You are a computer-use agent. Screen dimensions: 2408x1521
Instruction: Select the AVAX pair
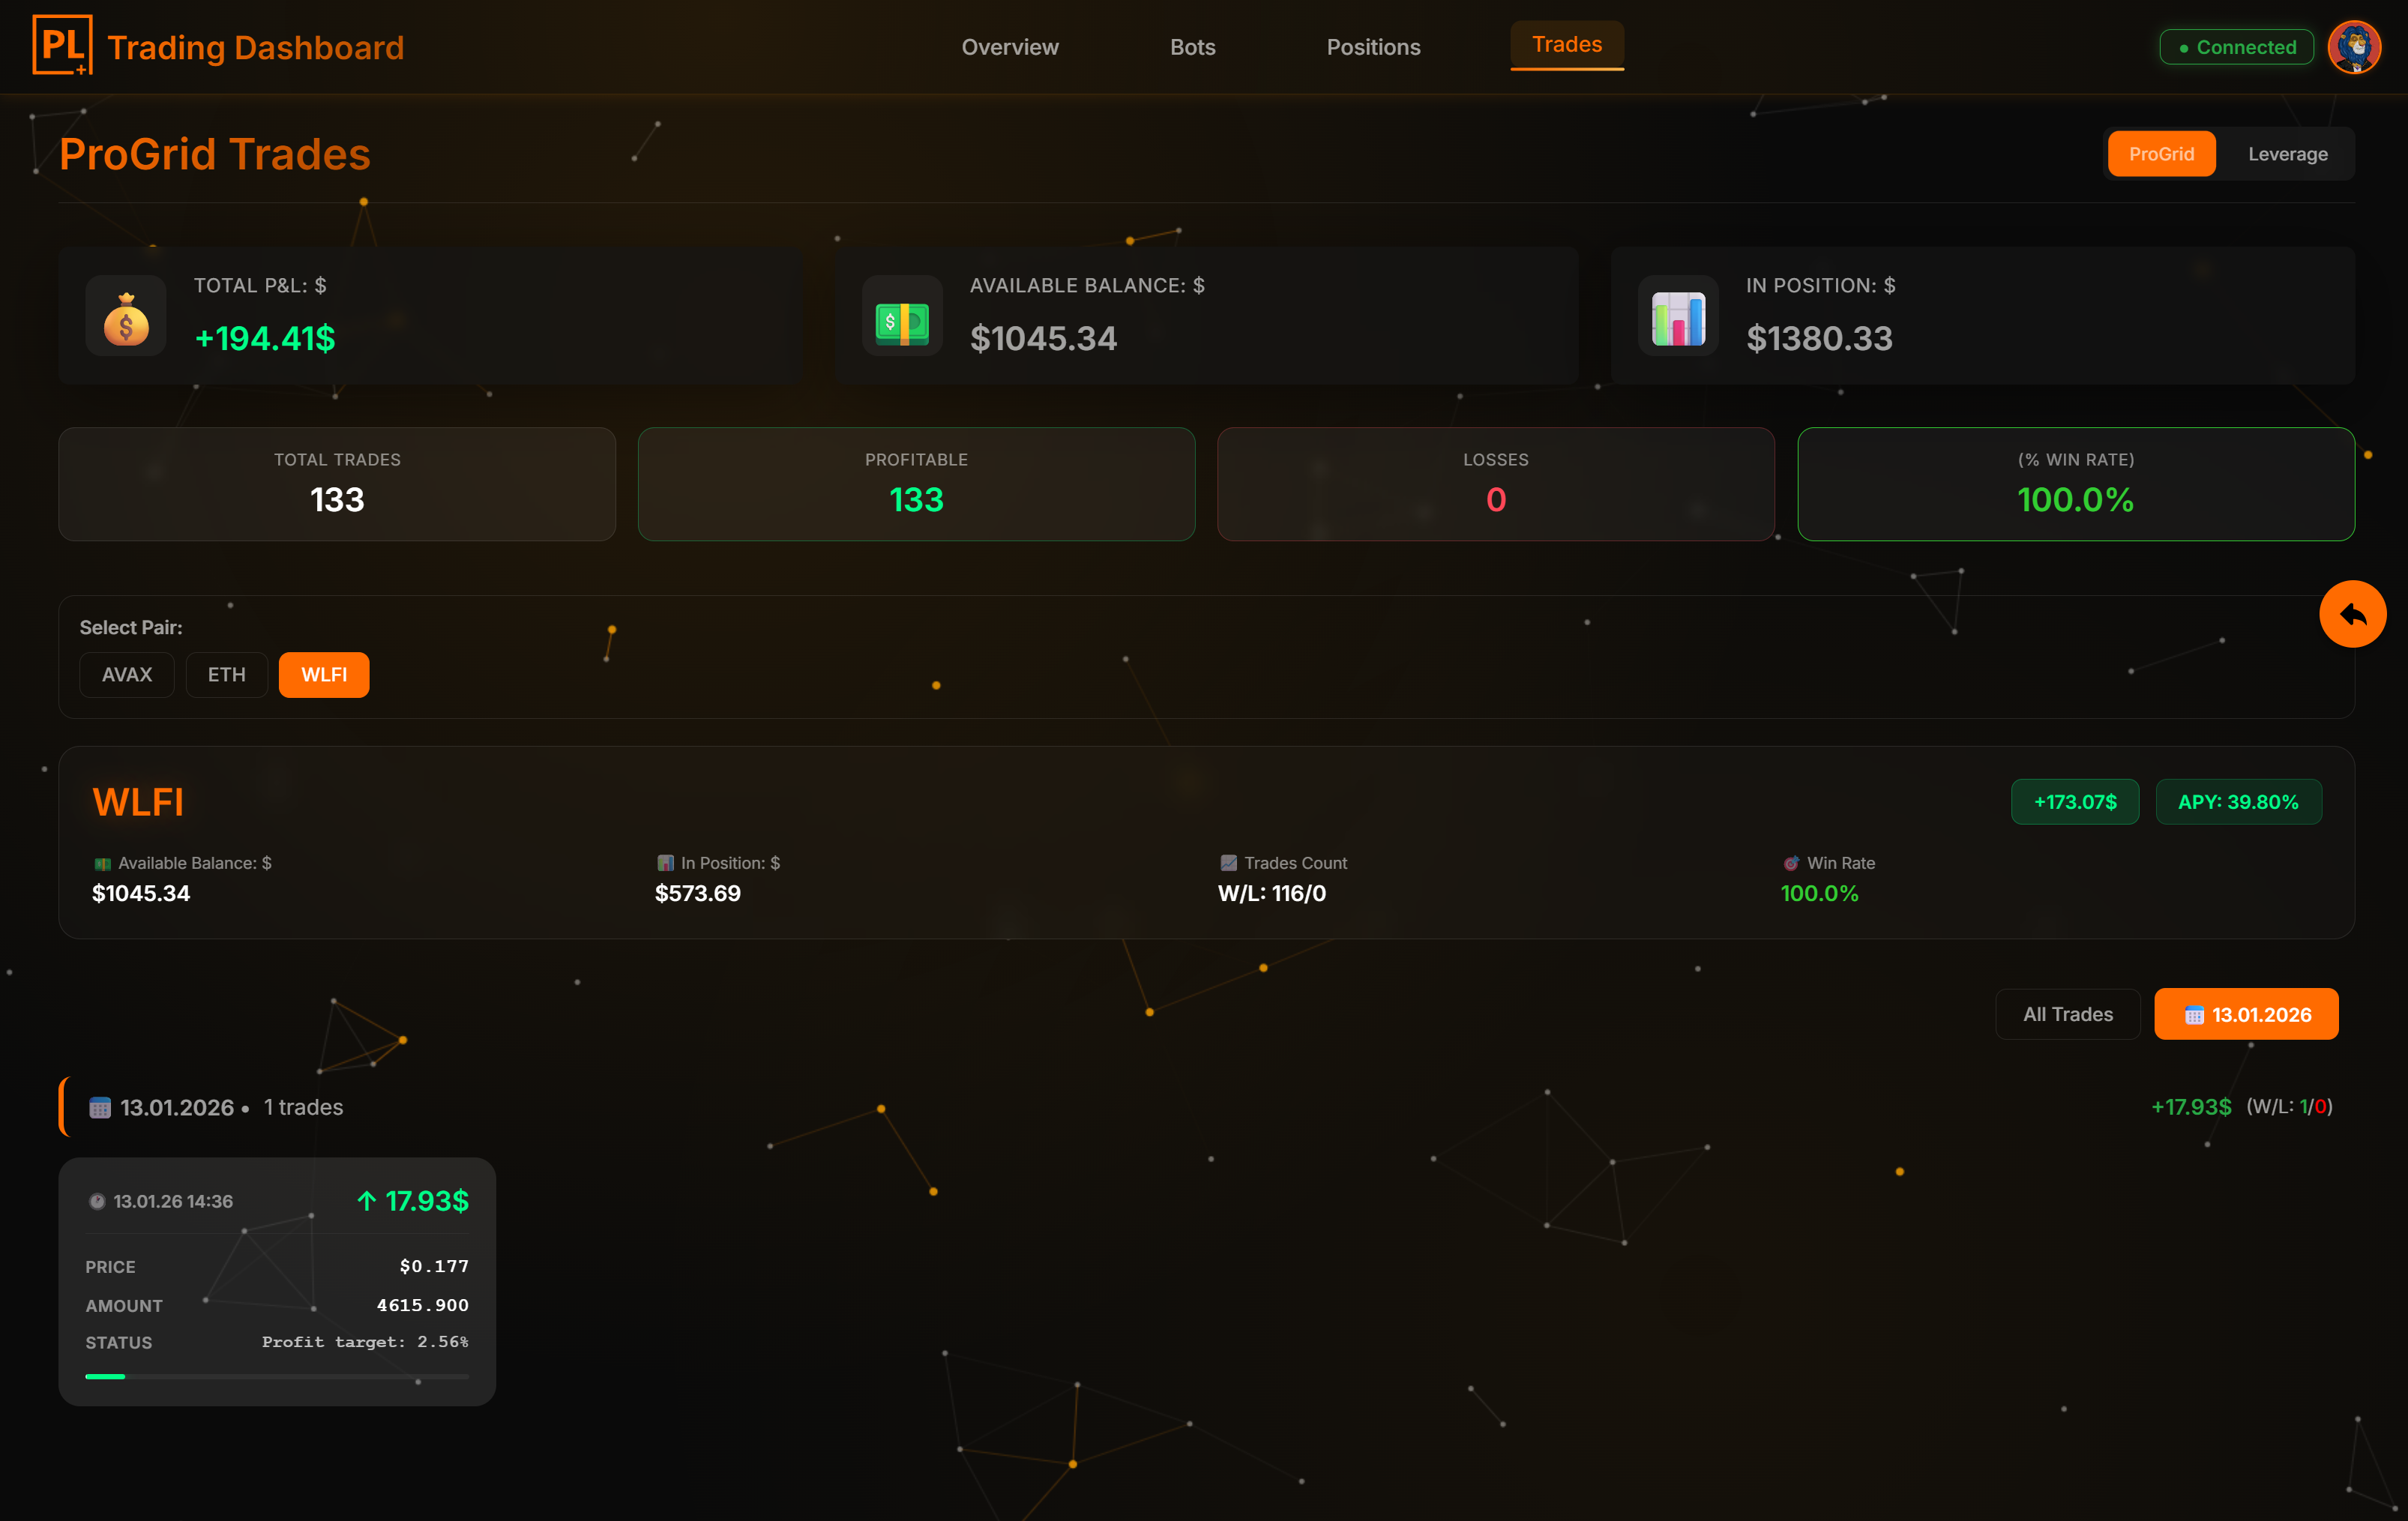point(127,675)
